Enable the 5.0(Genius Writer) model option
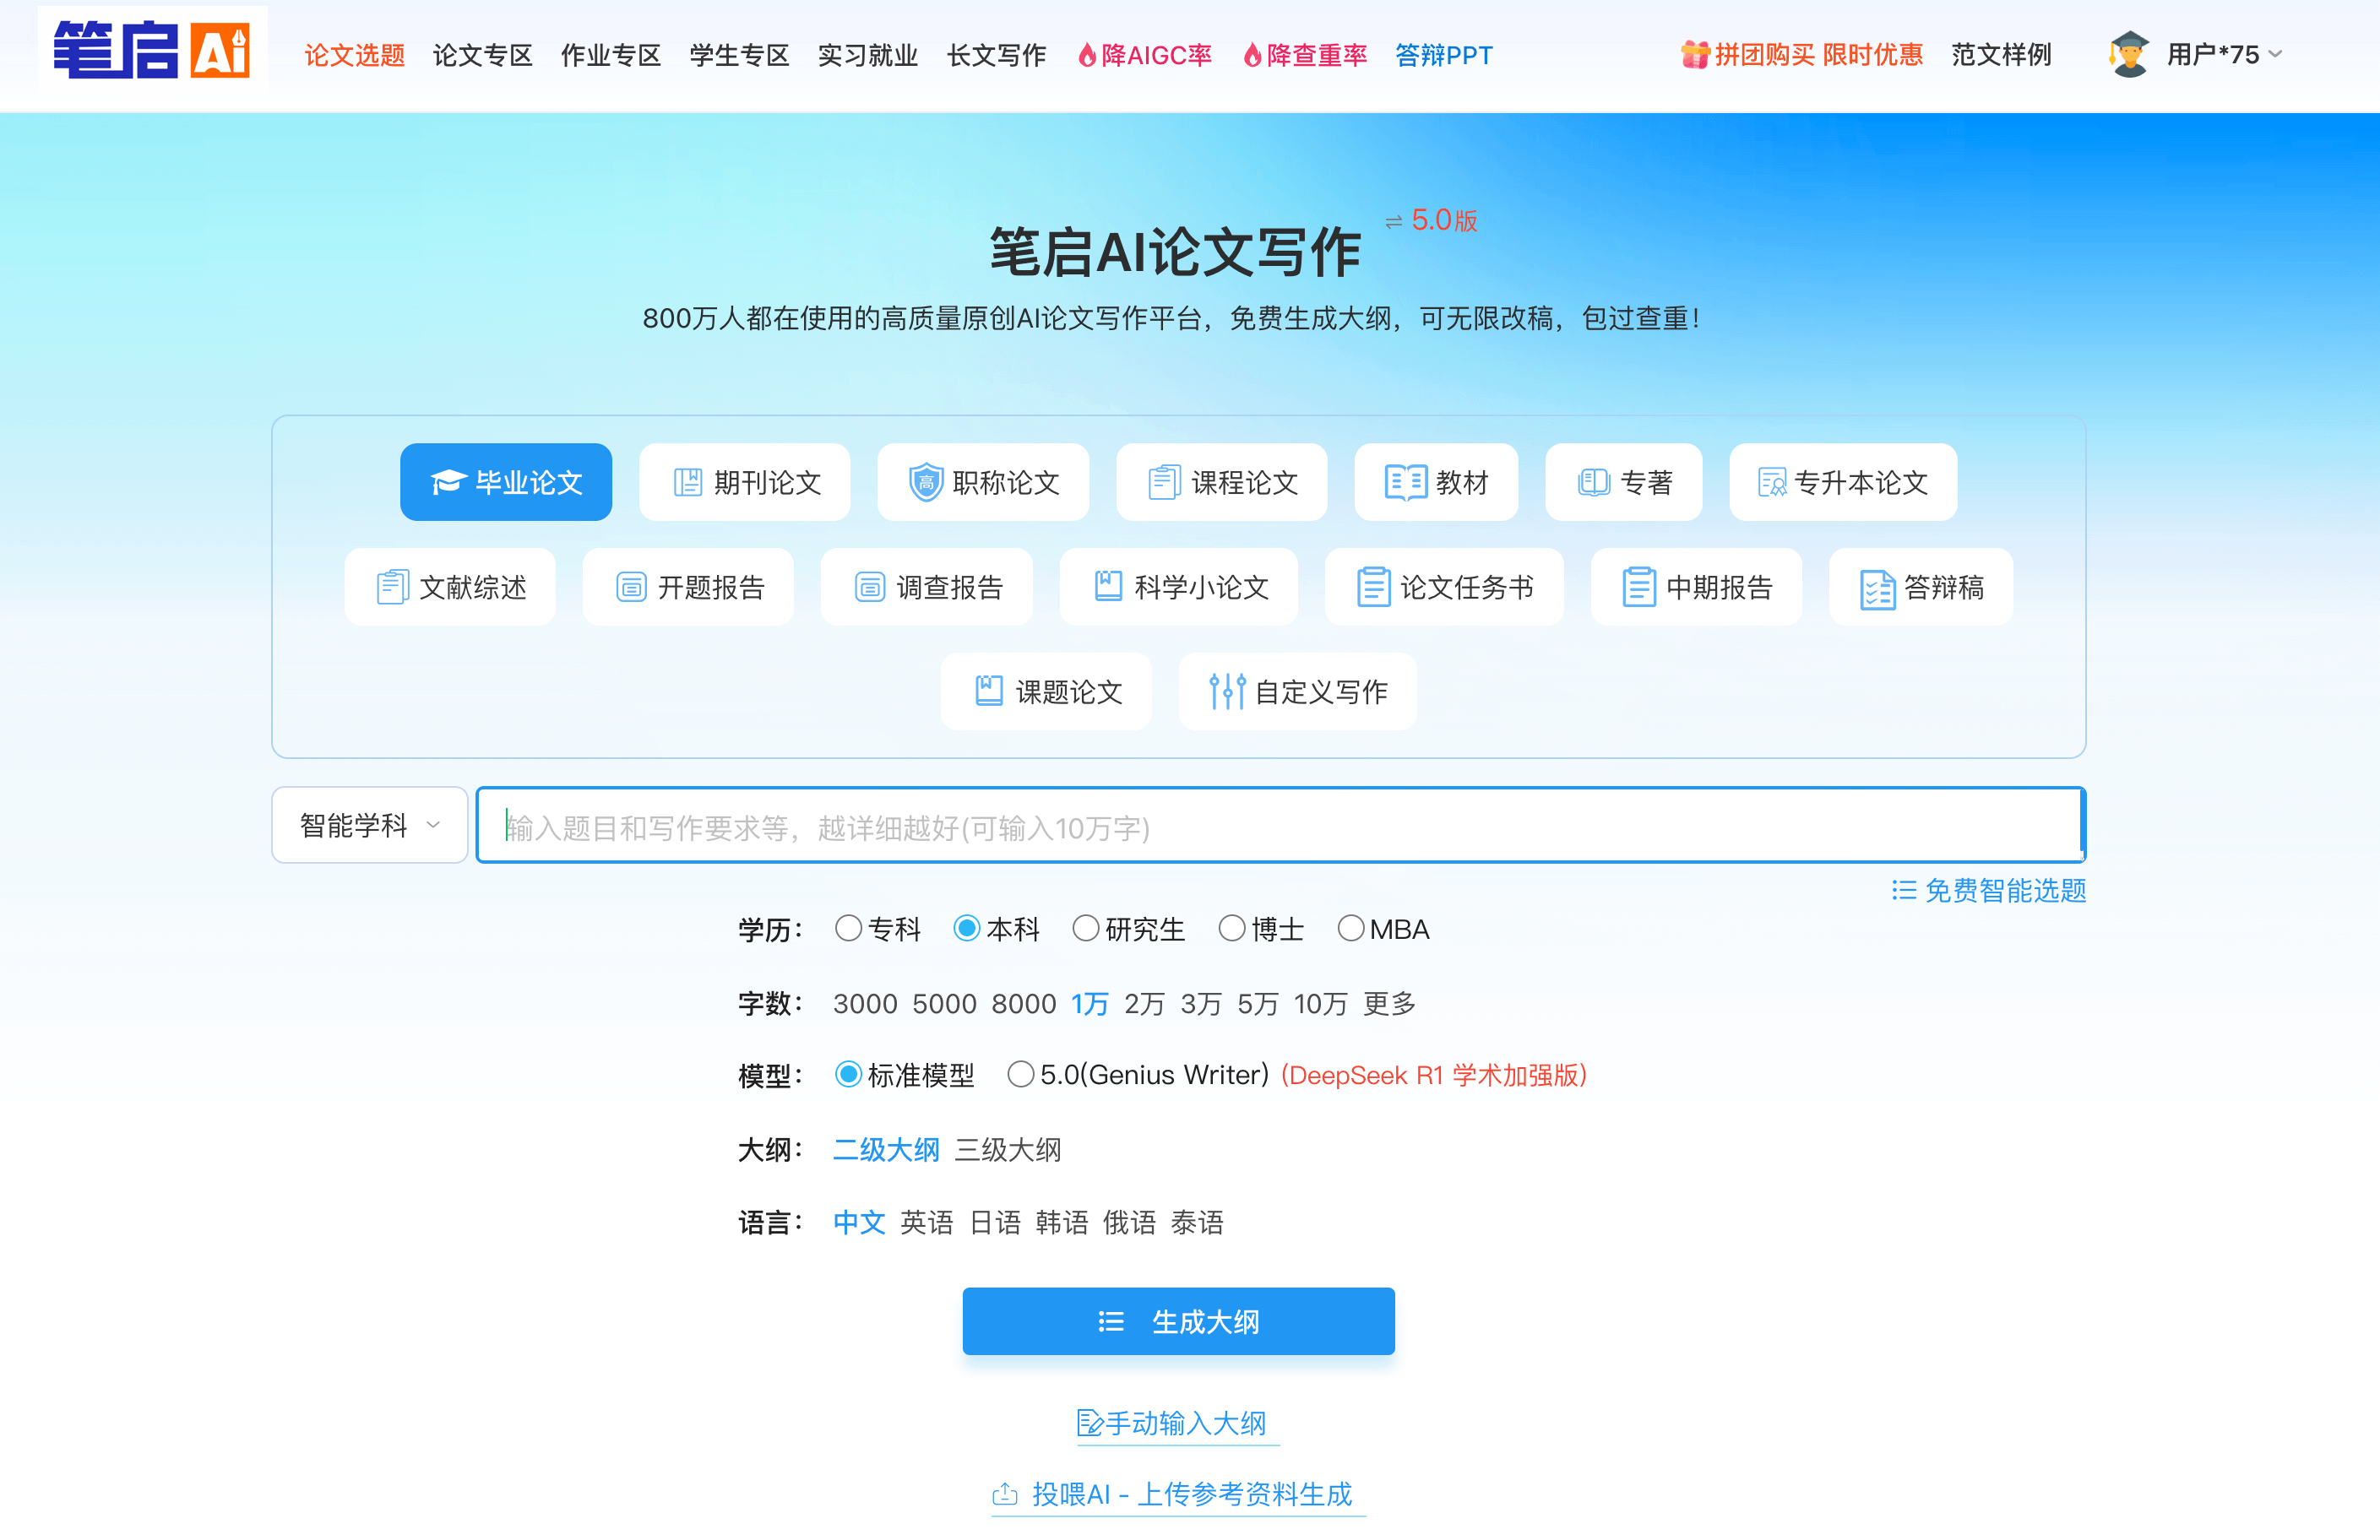 click(x=1021, y=1074)
